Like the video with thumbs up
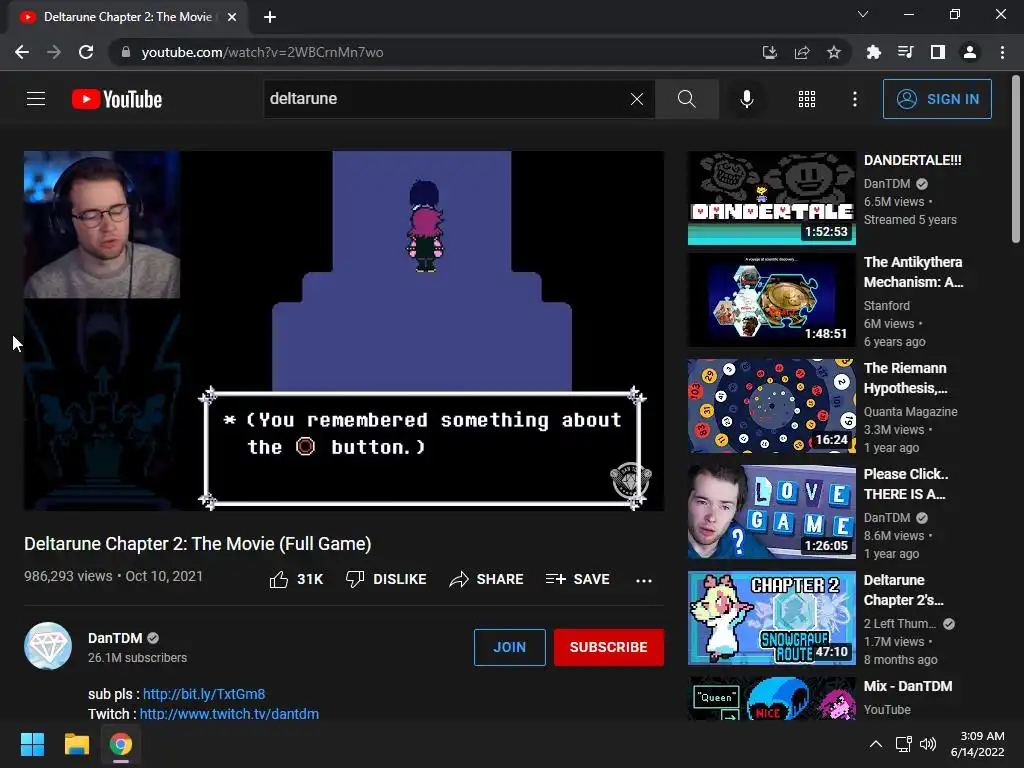The image size is (1024, 768). [296, 579]
